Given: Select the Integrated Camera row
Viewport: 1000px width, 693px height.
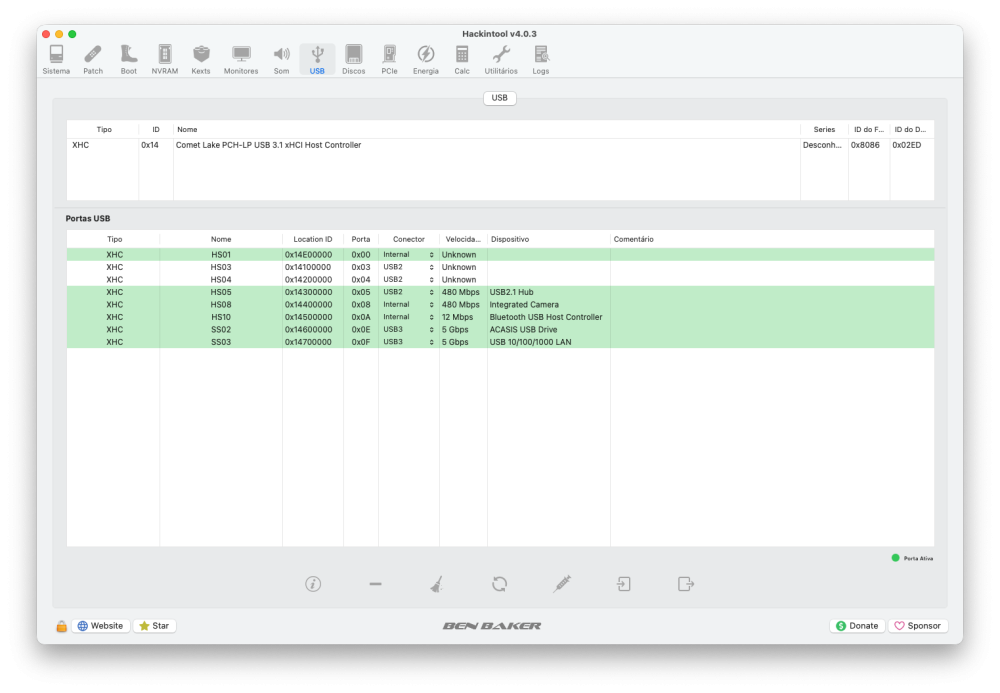Looking at the screenshot, I should tap(500, 305).
